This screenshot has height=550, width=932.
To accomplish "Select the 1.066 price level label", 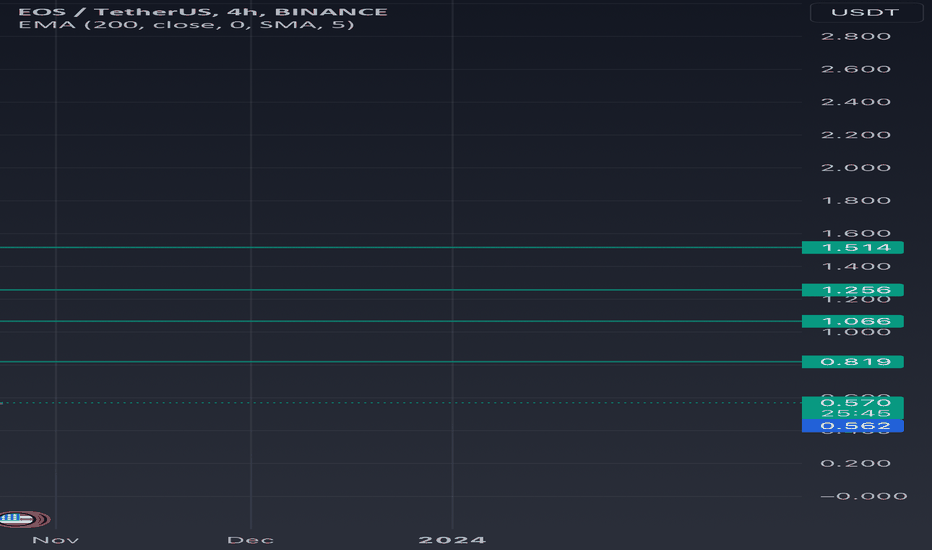I will tap(852, 322).
